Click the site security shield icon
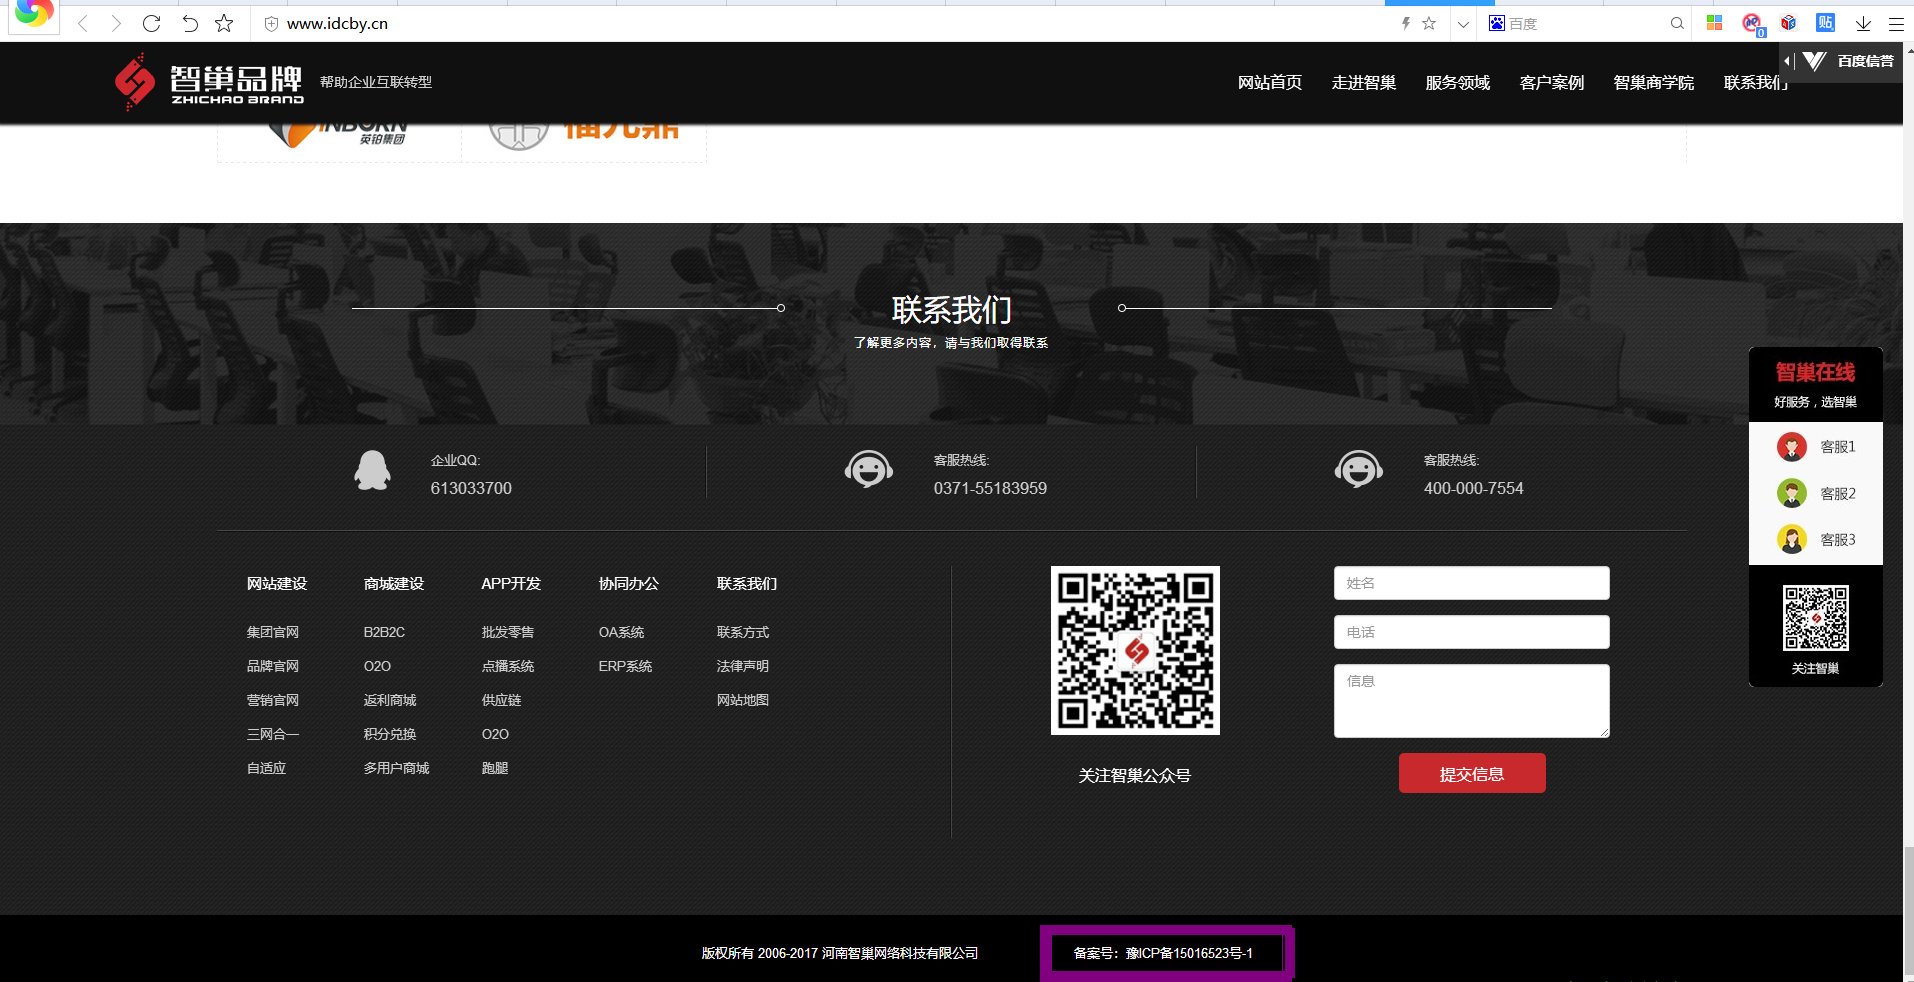The image size is (1914, 982). pyautogui.click(x=271, y=23)
